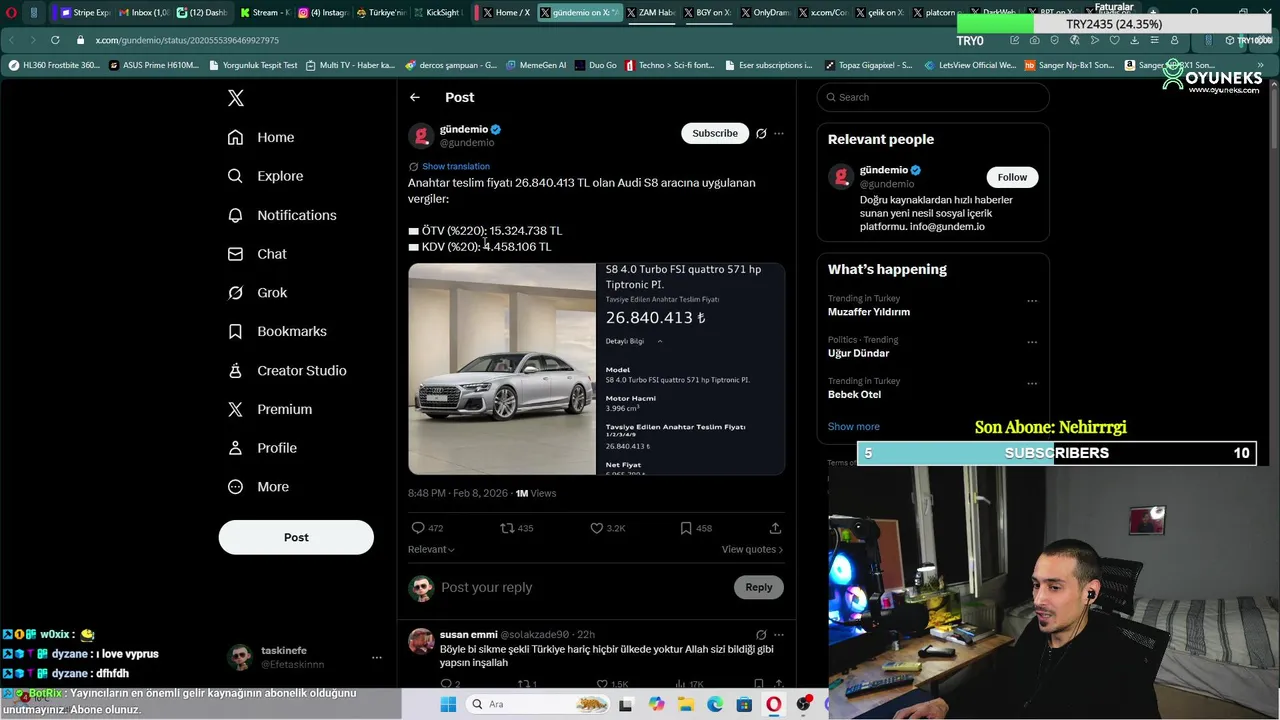Open three-dot menu on gündemio post
This screenshot has width=1280, height=720.
coord(779,133)
